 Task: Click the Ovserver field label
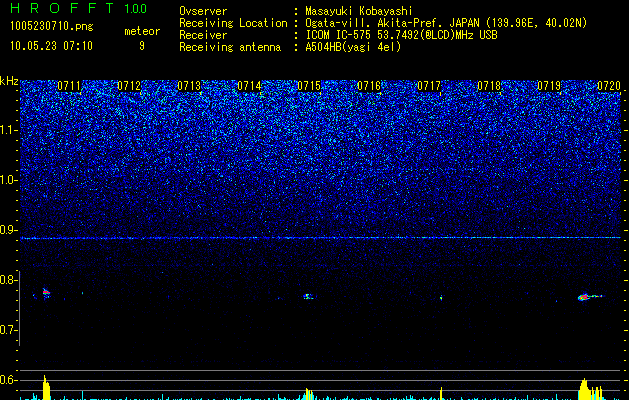pos(203,11)
